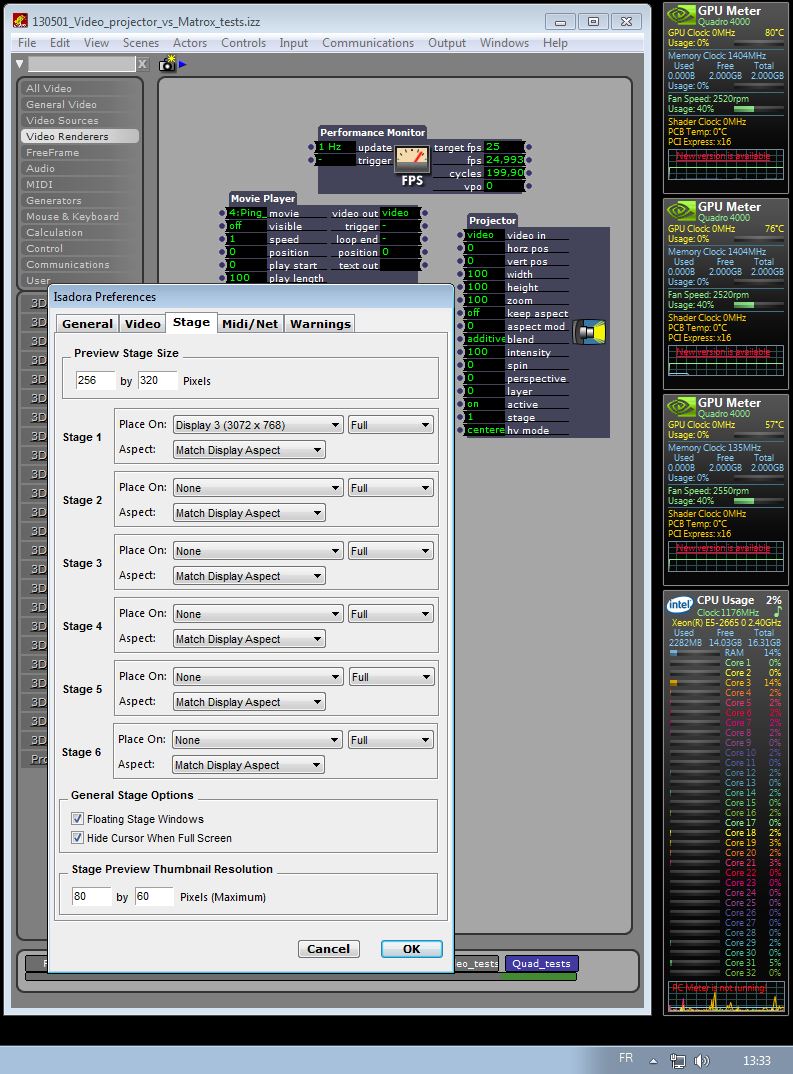This screenshot has width=793, height=1074.
Task: Open Stage 1 Place On display dropdown
Action: 258,425
